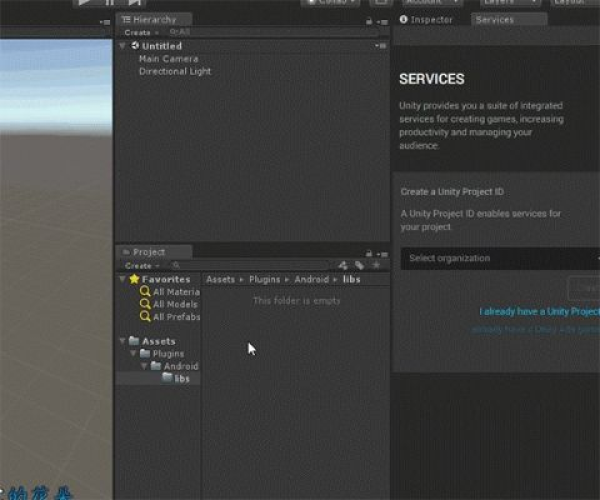Collapse the Assets folder arrow

click(122, 340)
